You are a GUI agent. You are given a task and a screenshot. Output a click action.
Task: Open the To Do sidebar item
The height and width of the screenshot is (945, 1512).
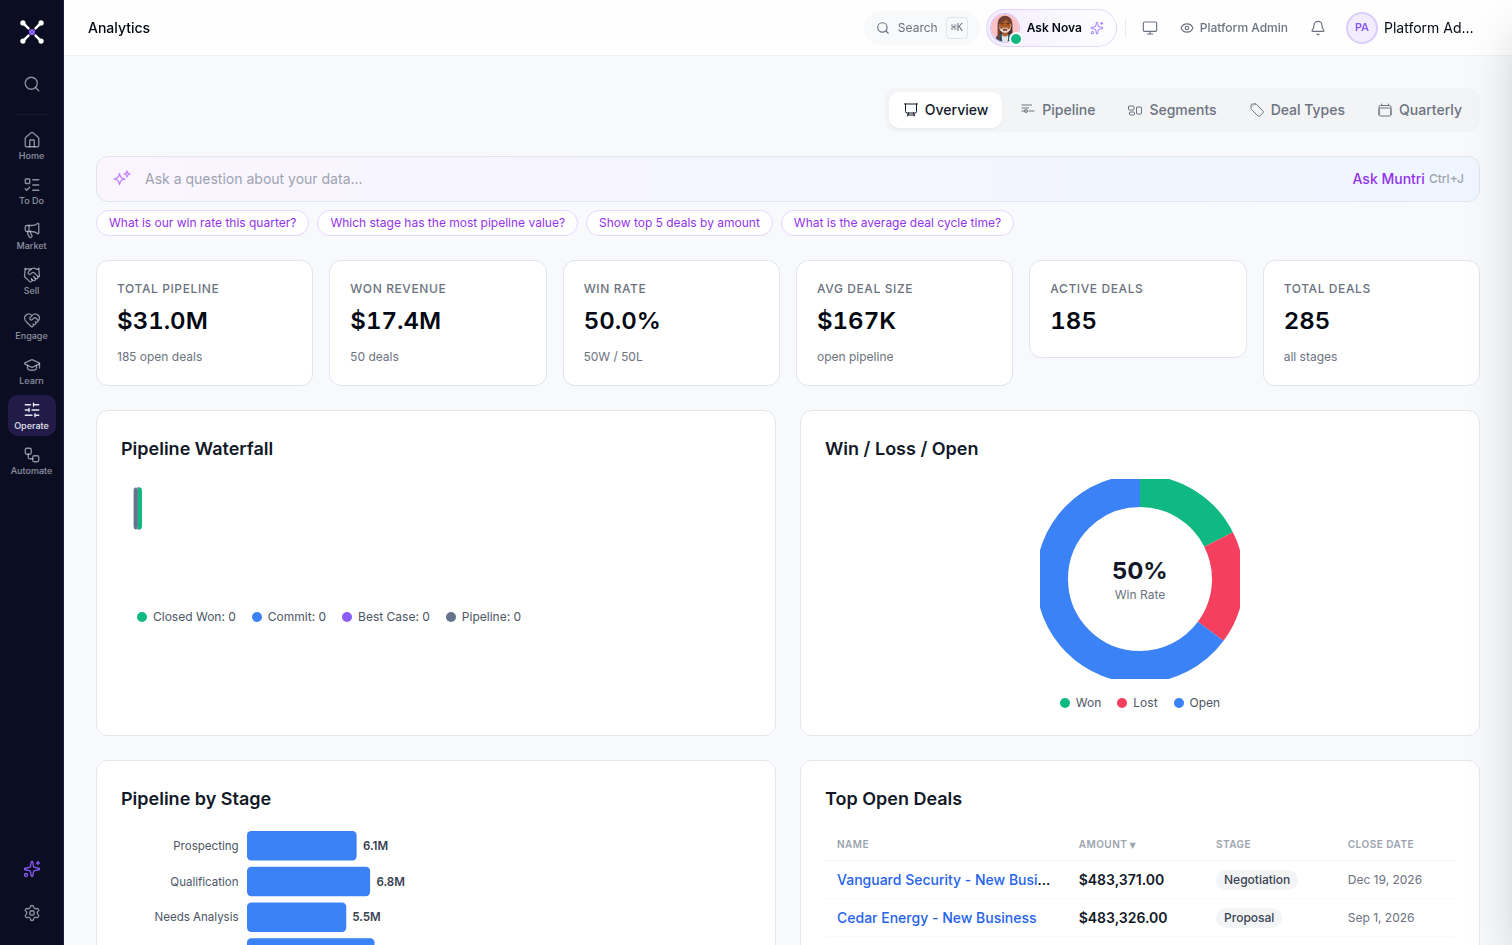[32, 191]
